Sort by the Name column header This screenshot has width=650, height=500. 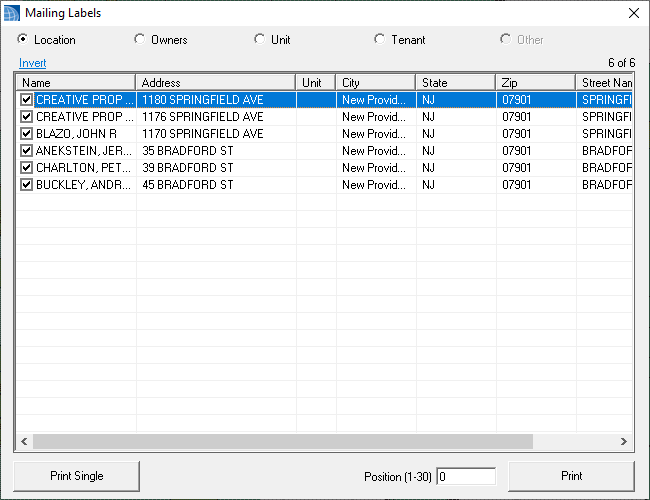(x=76, y=83)
